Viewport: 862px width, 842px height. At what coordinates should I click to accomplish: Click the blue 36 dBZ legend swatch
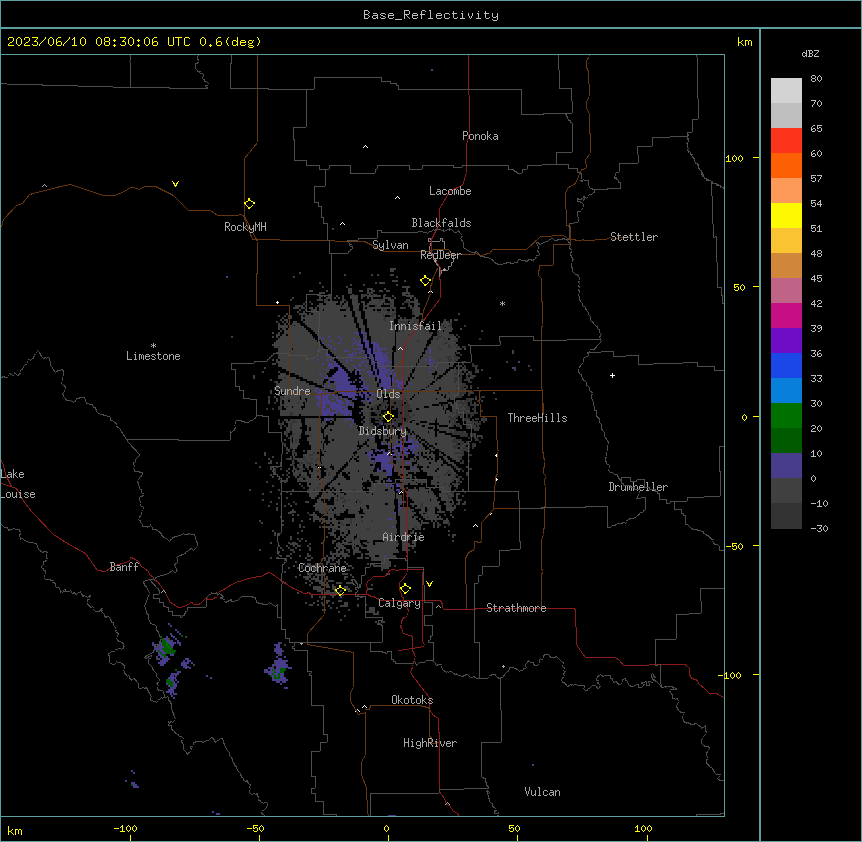tap(786, 365)
